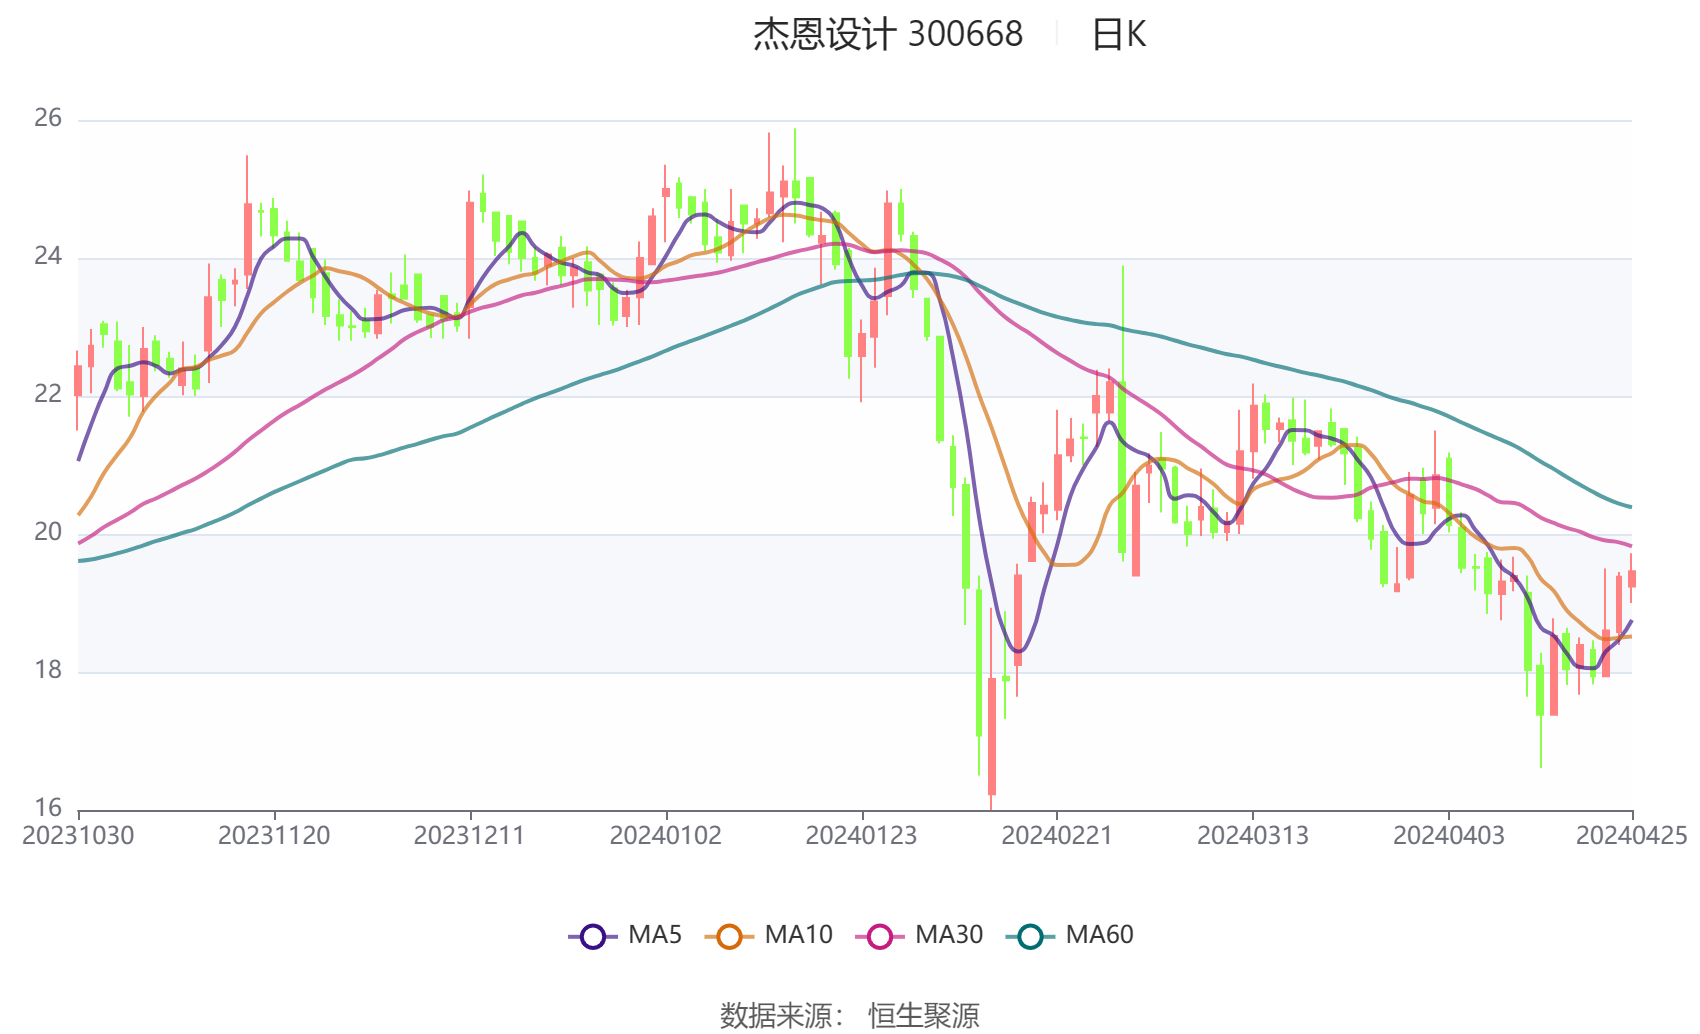Click the x-axis date label 20240403
This screenshot has width=1700, height=1034.
pyautogui.click(x=1449, y=835)
